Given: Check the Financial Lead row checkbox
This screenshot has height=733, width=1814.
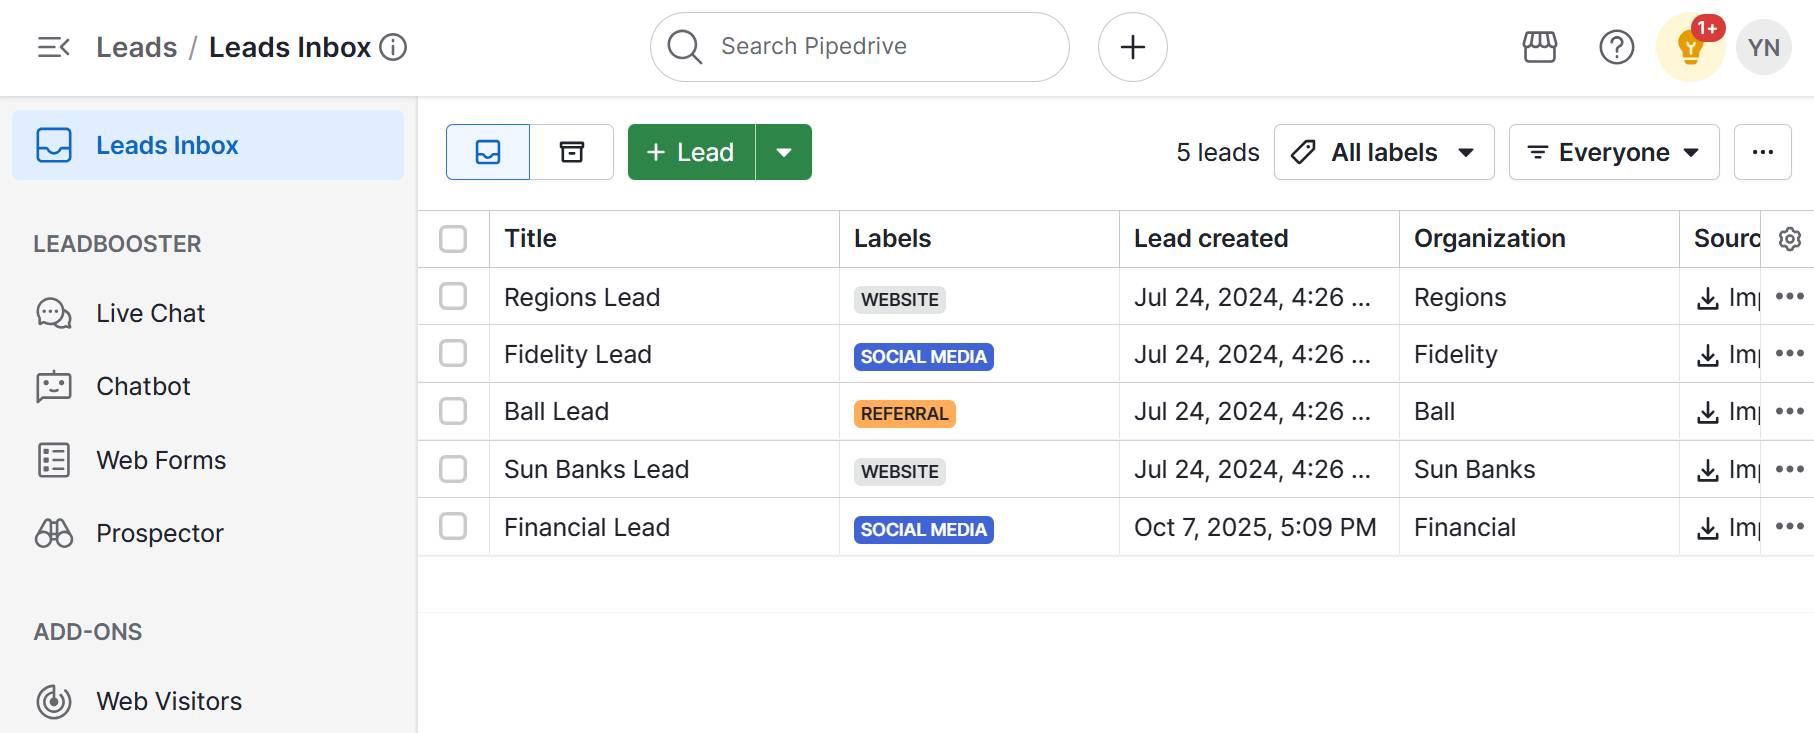Looking at the screenshot, I should pyautogui.click(x=453, y=526).
